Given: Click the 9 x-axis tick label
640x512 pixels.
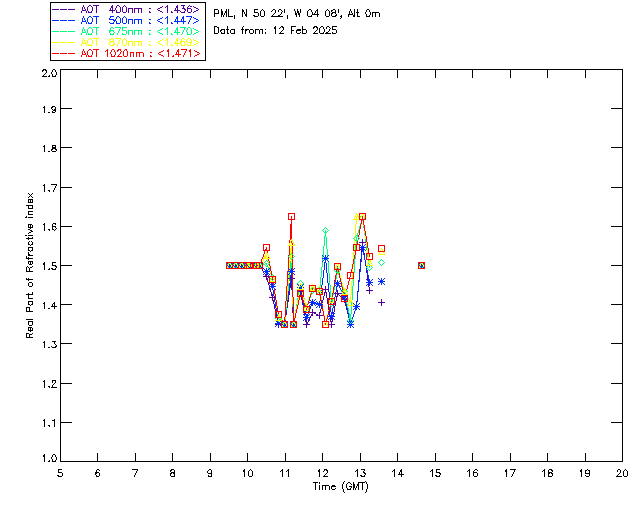Looking at the screenshot, I should (210, 473).
